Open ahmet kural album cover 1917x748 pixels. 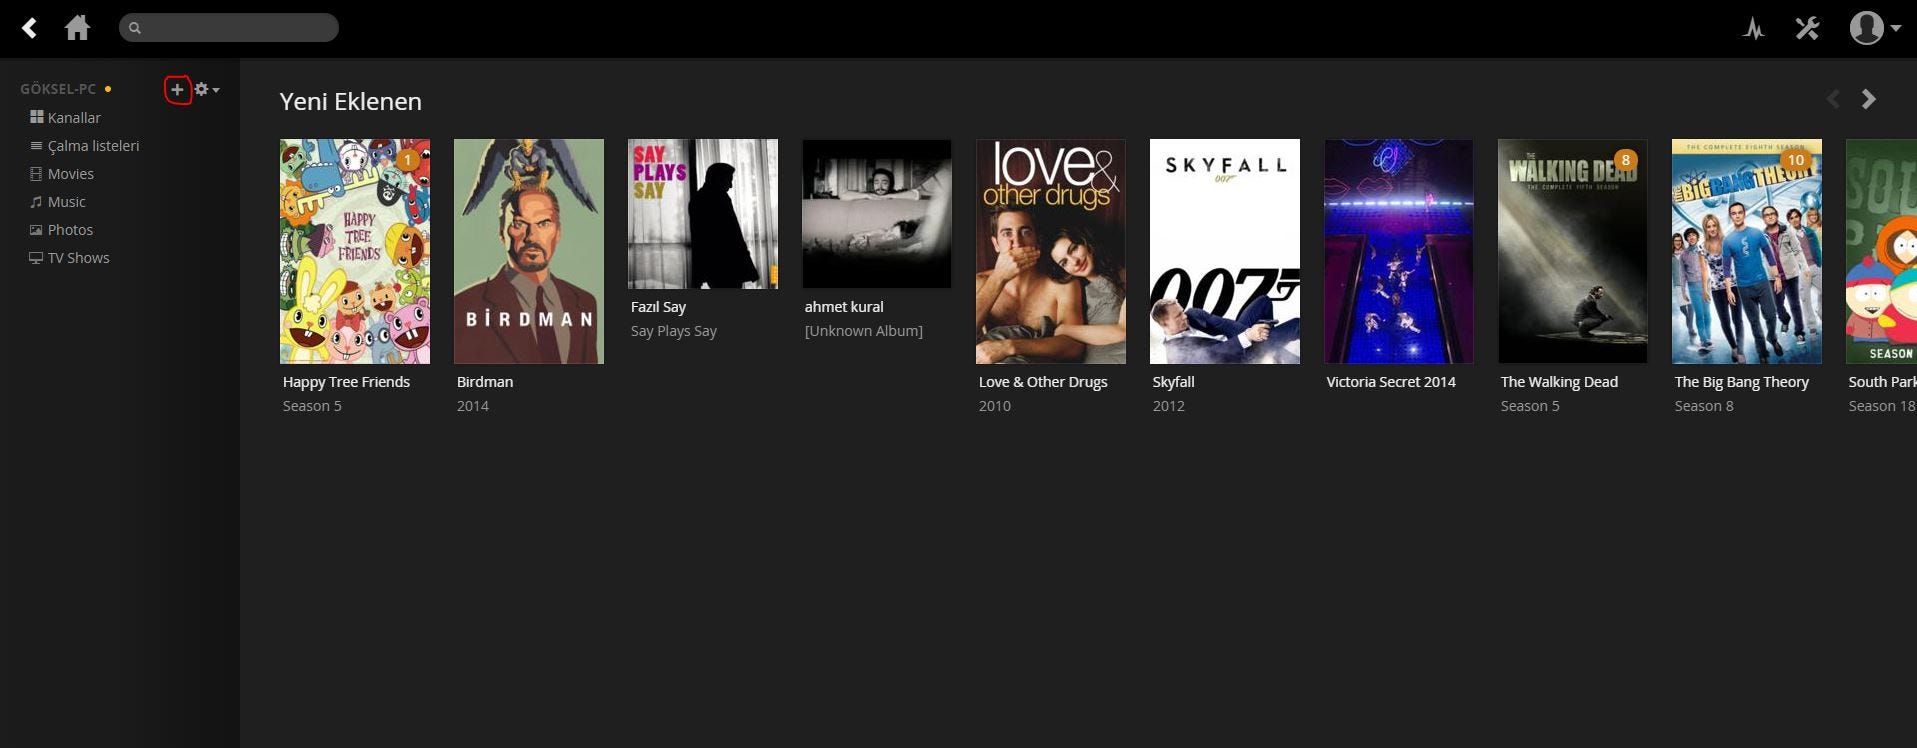[877, 214]
